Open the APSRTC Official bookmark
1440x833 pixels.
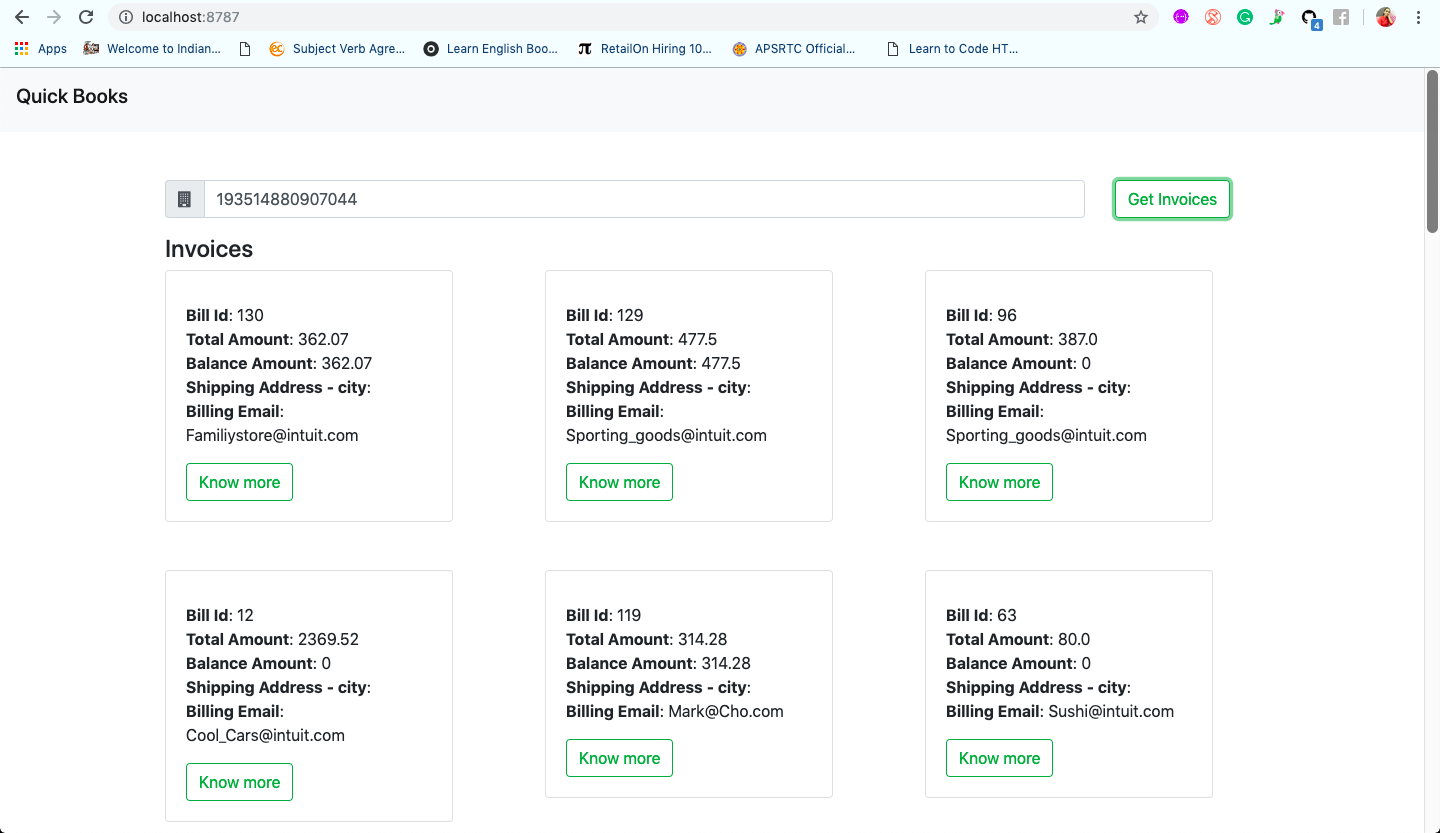[x=794, y=48]
